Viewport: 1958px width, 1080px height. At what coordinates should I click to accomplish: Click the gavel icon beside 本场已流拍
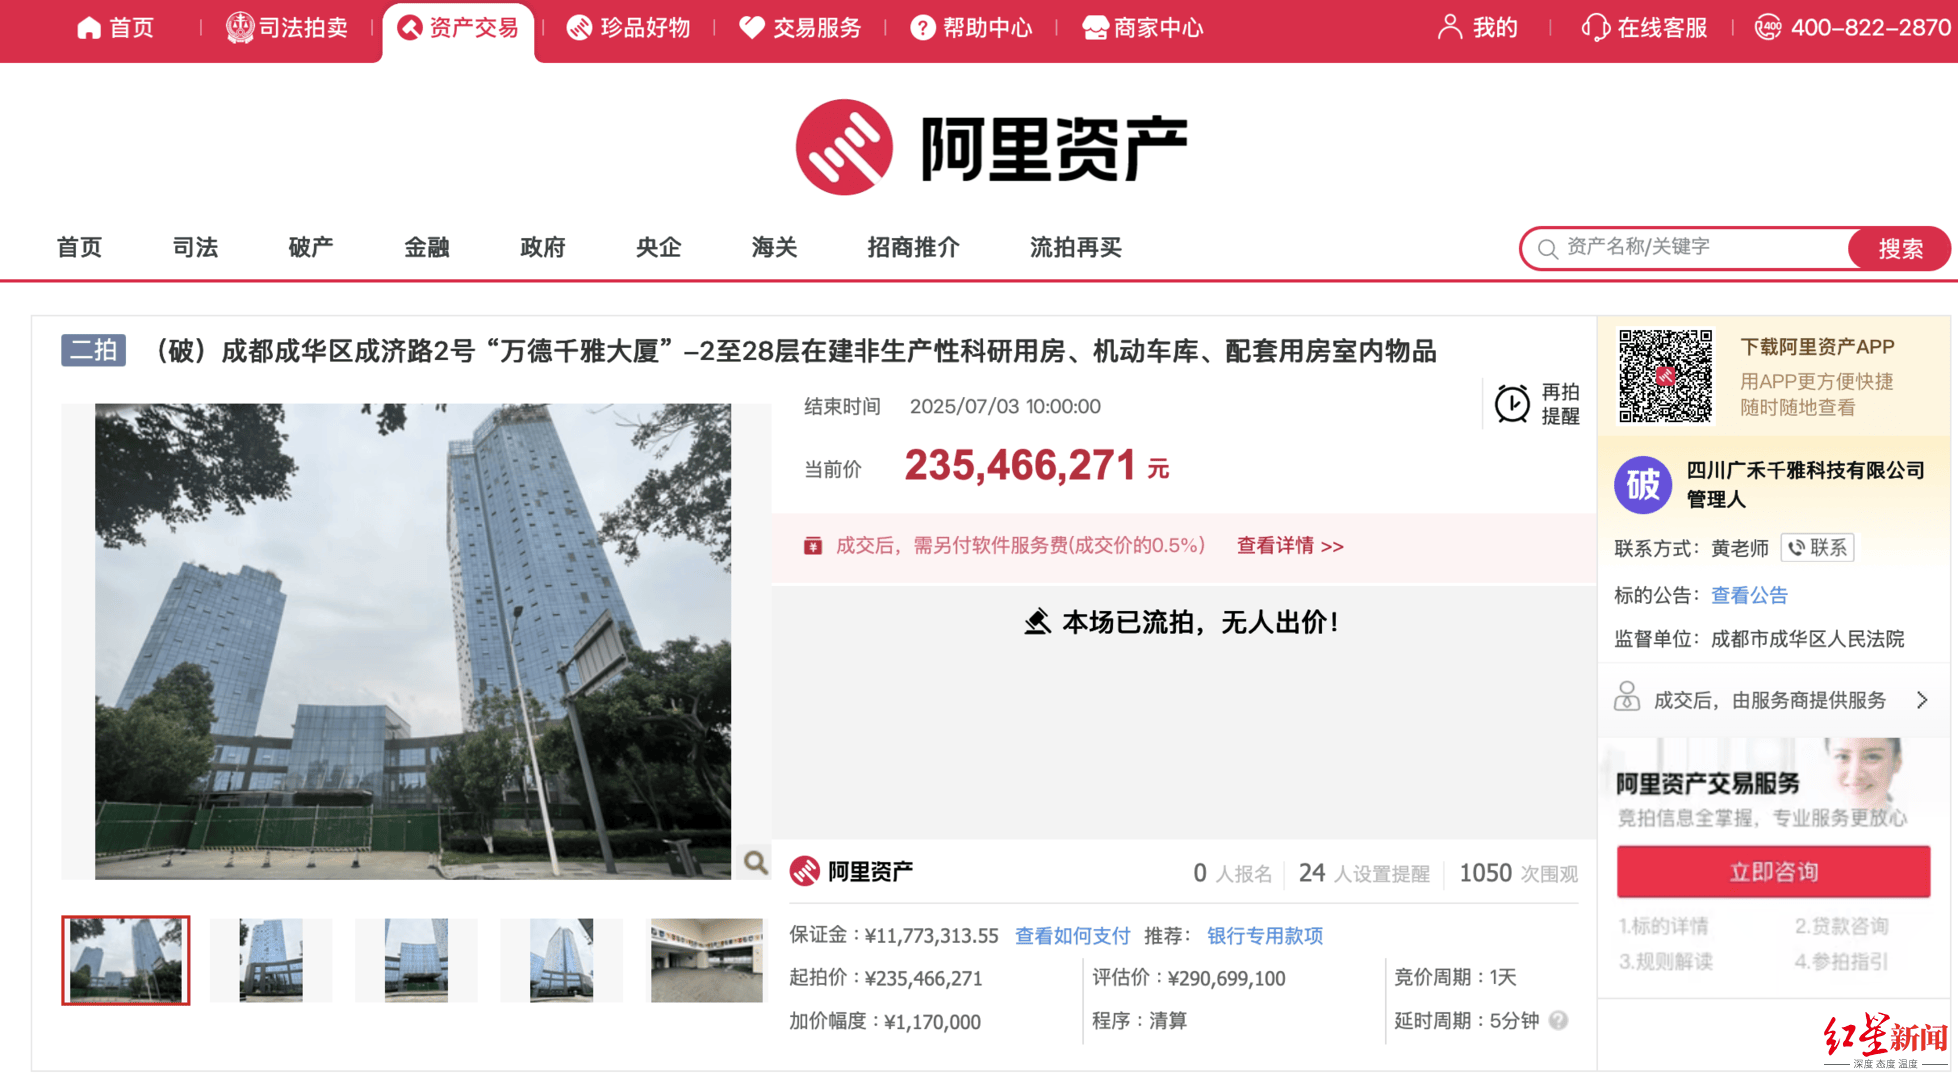[1038, 622]
